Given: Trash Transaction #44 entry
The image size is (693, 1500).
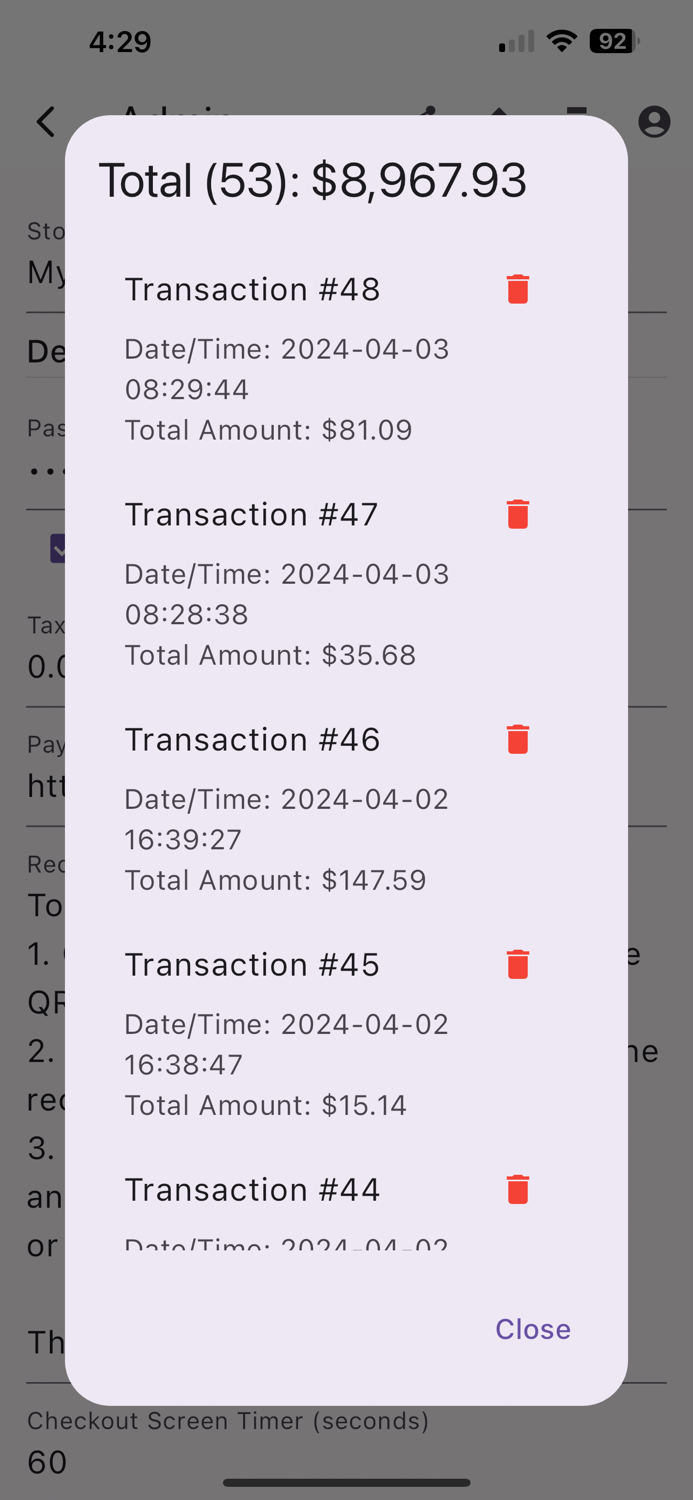Looking at the screenshot, I should [517, 1189].
